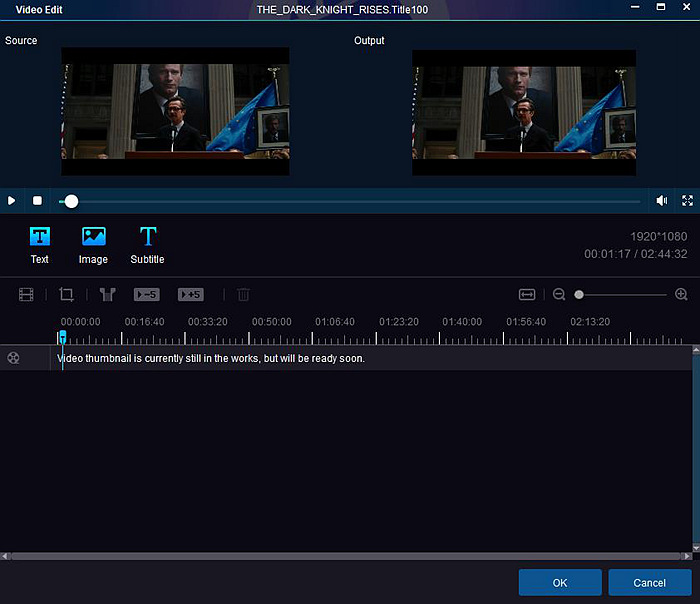Click the 00:01:17 / 02:44:32 time readout
The width and height of the screenshot is (700, 604).
point(636,254)
